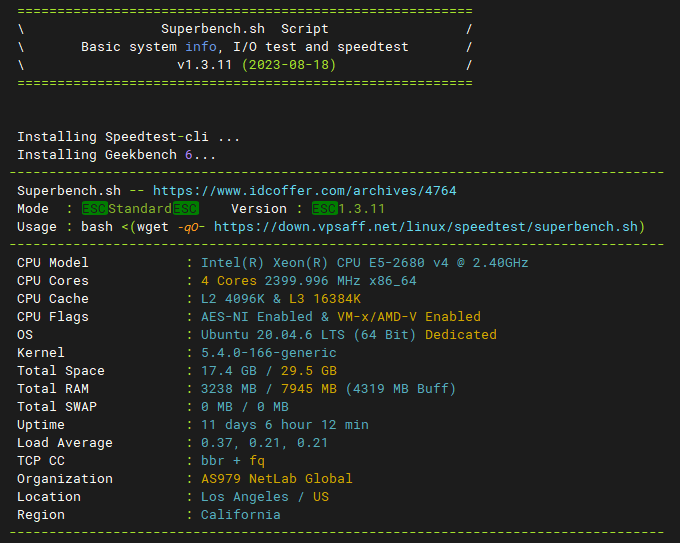The height and width of the screenshot is (543, 680).
Task: Click the Ubuntu 20.04.6 LTS text
Action: (x=273, y=335)
